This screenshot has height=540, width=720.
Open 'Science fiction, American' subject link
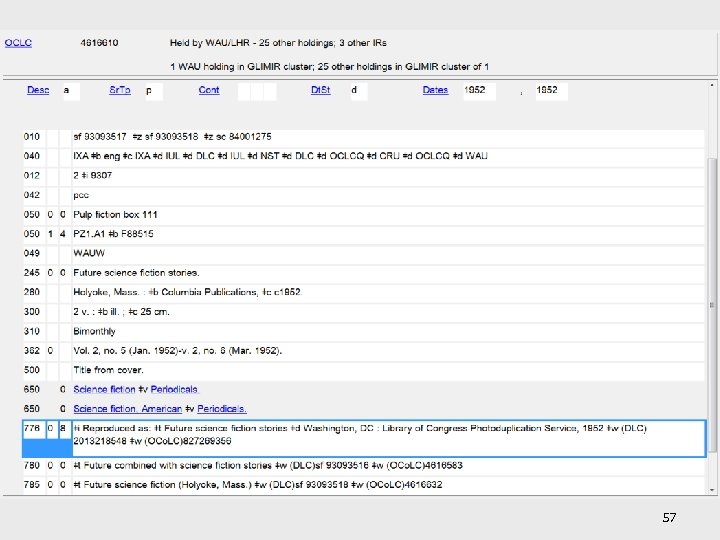coord(128,409)
